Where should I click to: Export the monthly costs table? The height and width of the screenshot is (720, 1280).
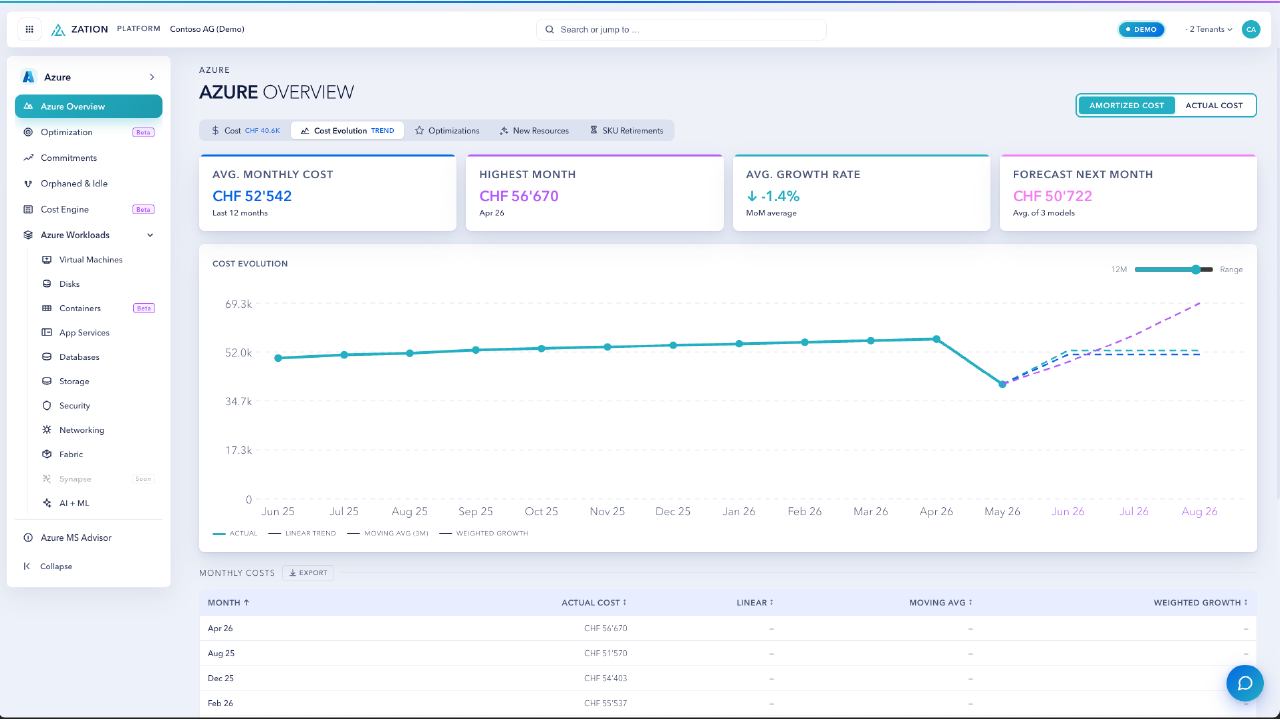[x=308, y=573]
